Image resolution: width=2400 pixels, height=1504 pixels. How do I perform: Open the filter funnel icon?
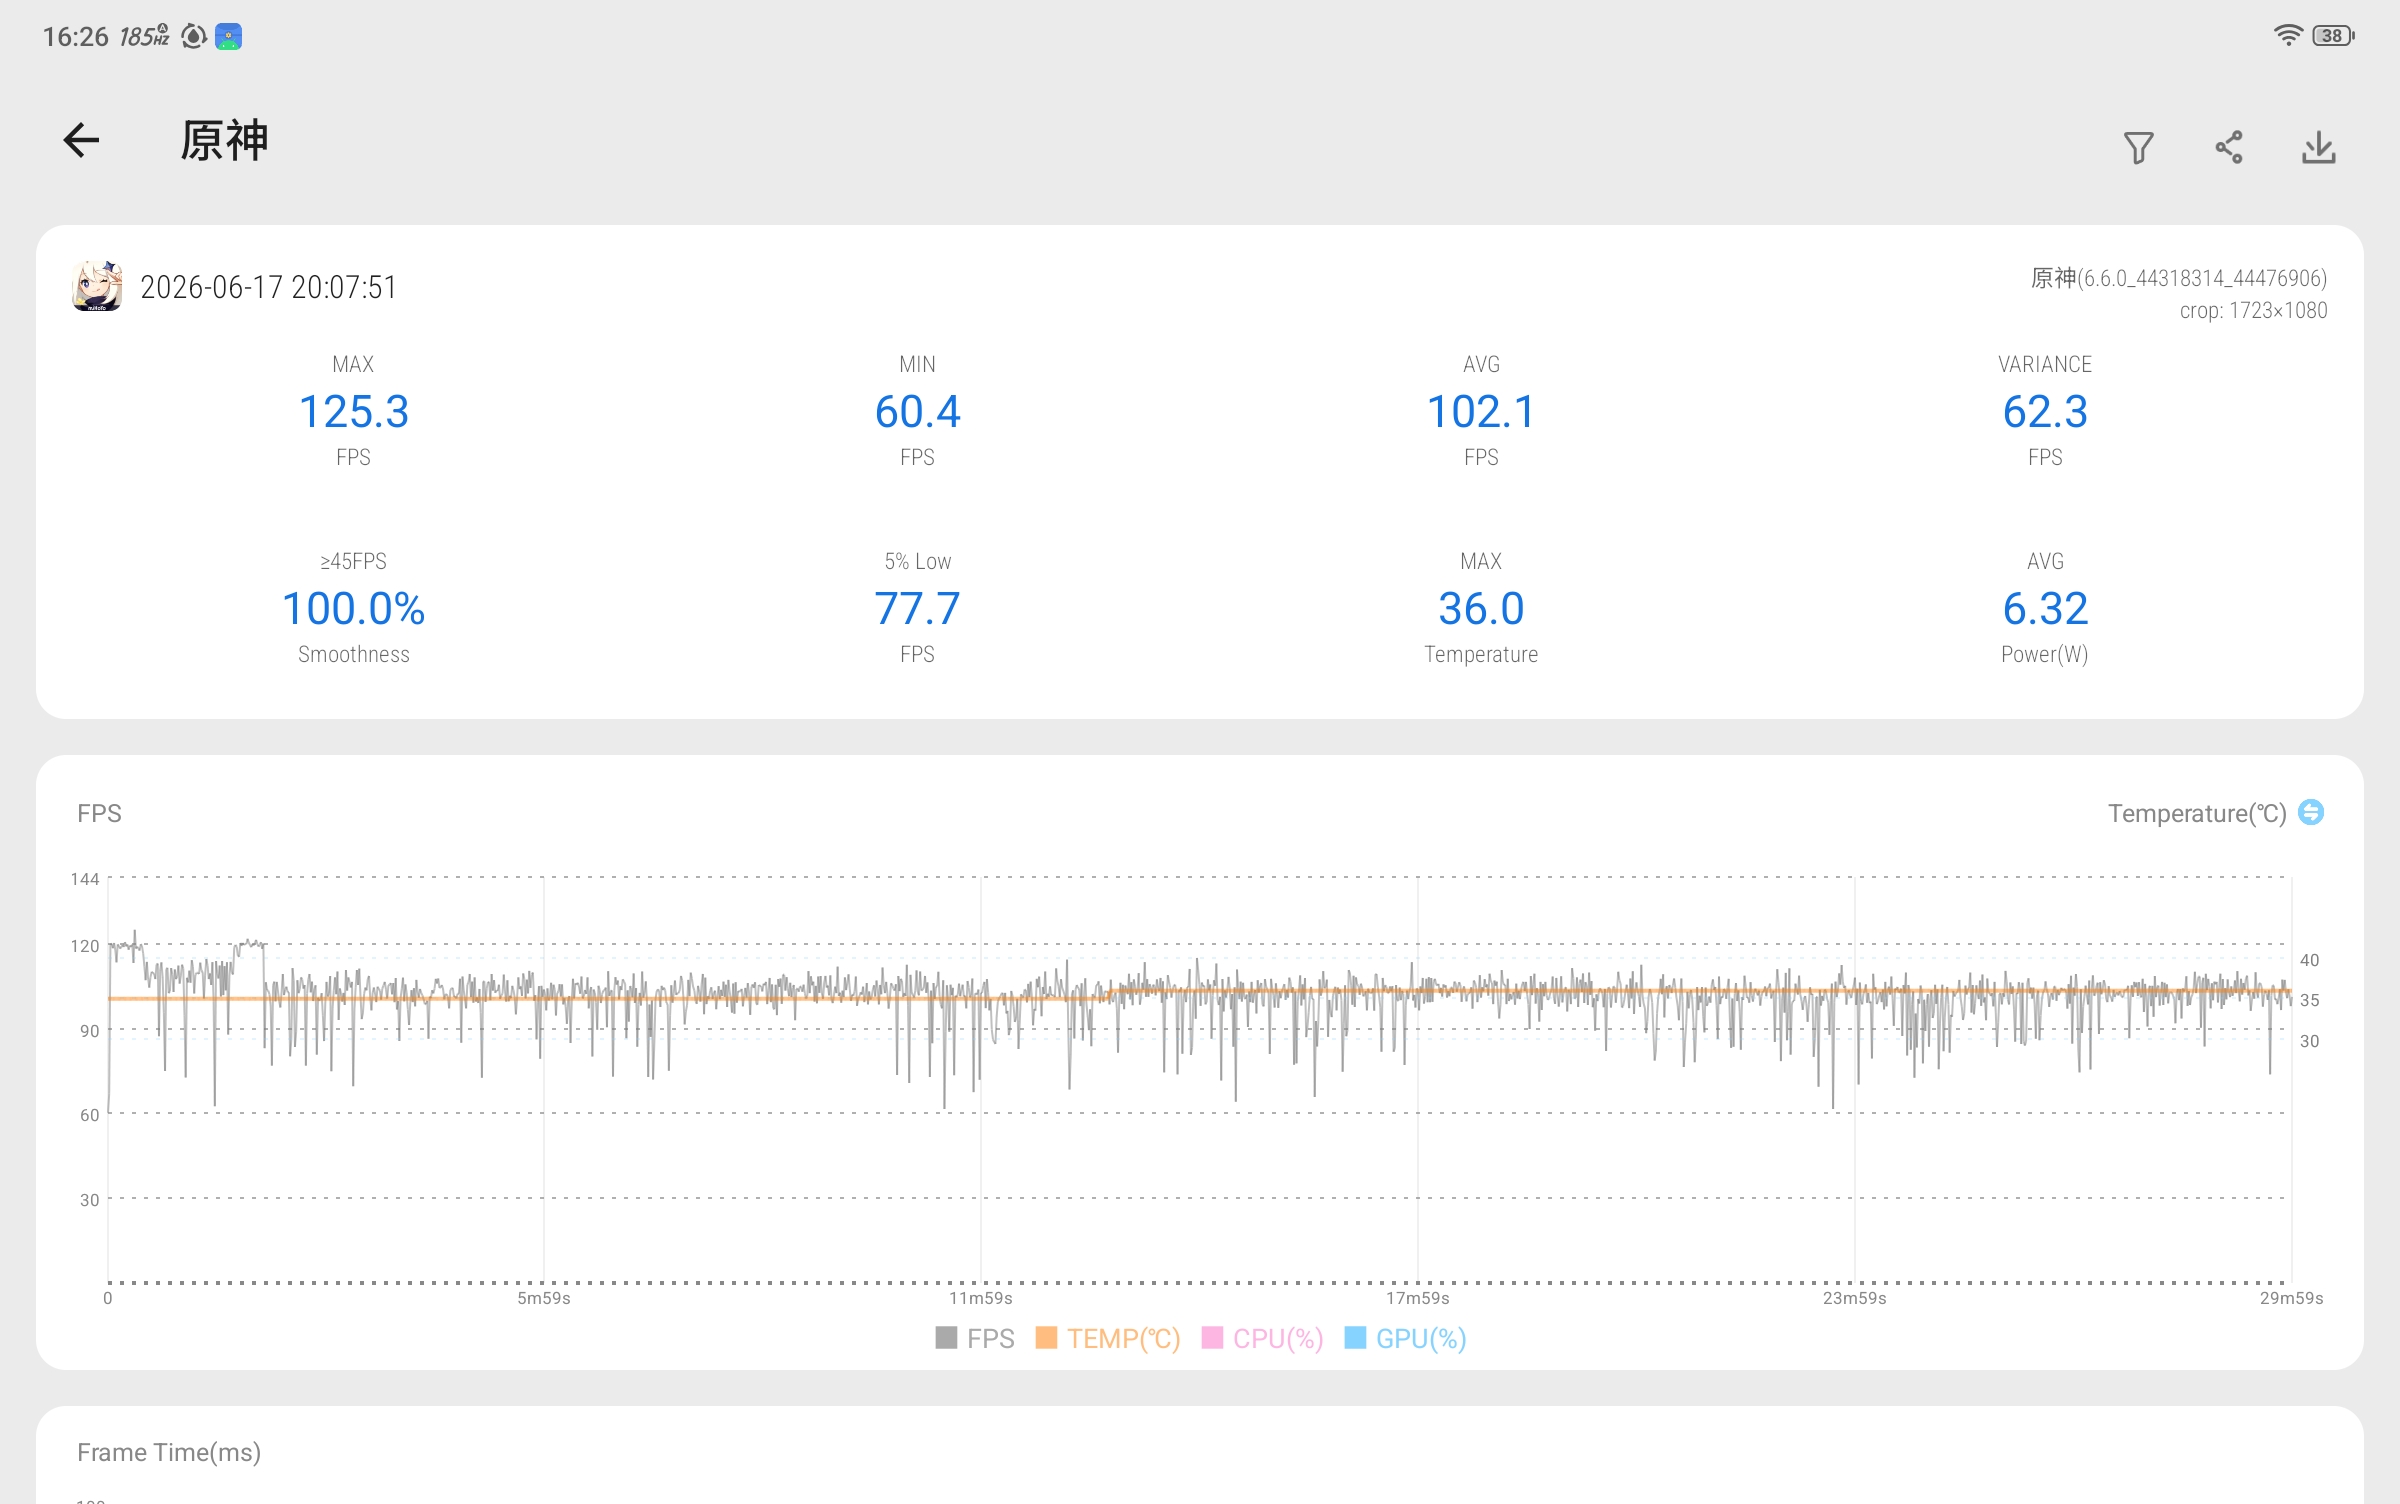[x=2138, y=148]
